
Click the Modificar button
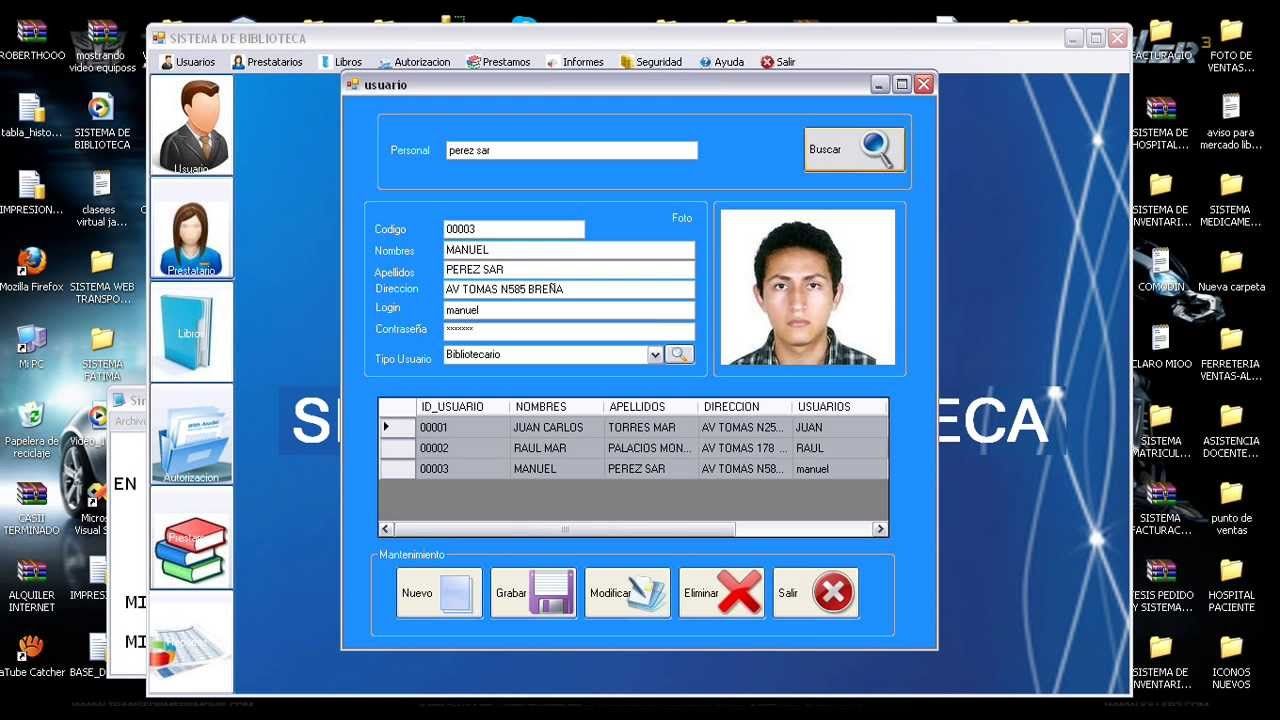627,593
